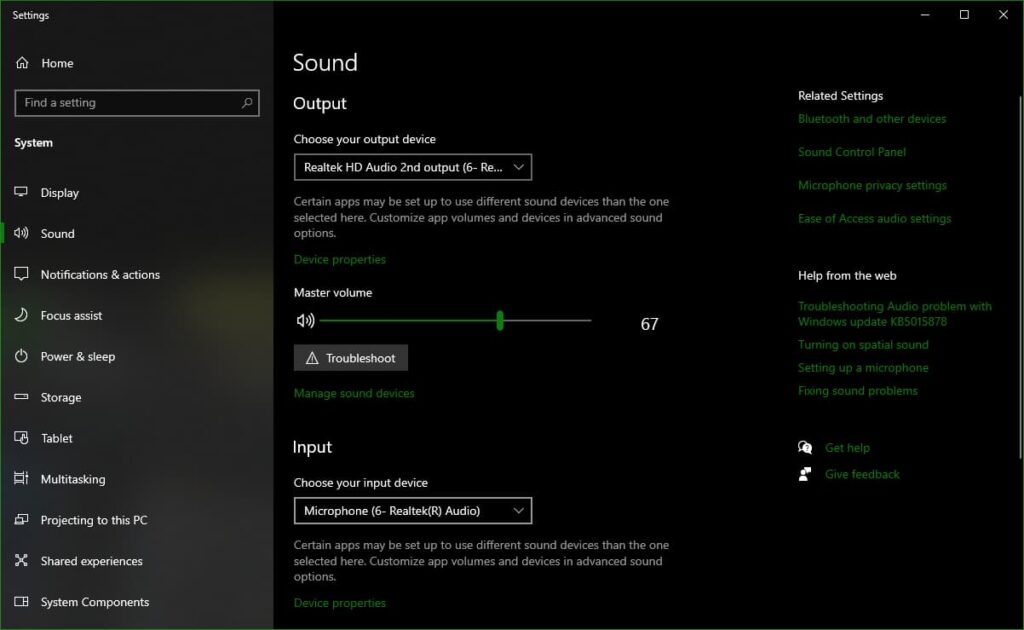Click the speaker icon beside the volume slider
Screen dimensions: 1024x630
click(306, 320)
